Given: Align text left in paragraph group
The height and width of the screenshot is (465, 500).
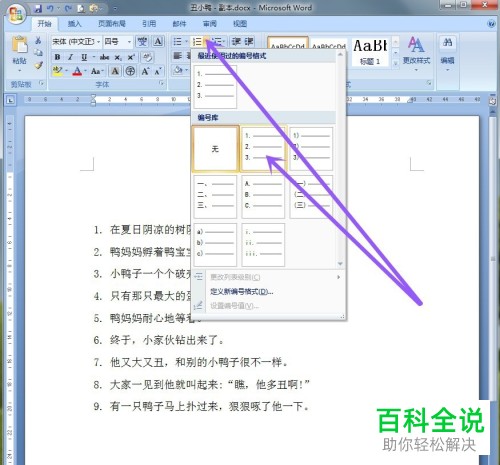Looking at the screenshot, I should point(177,56).
